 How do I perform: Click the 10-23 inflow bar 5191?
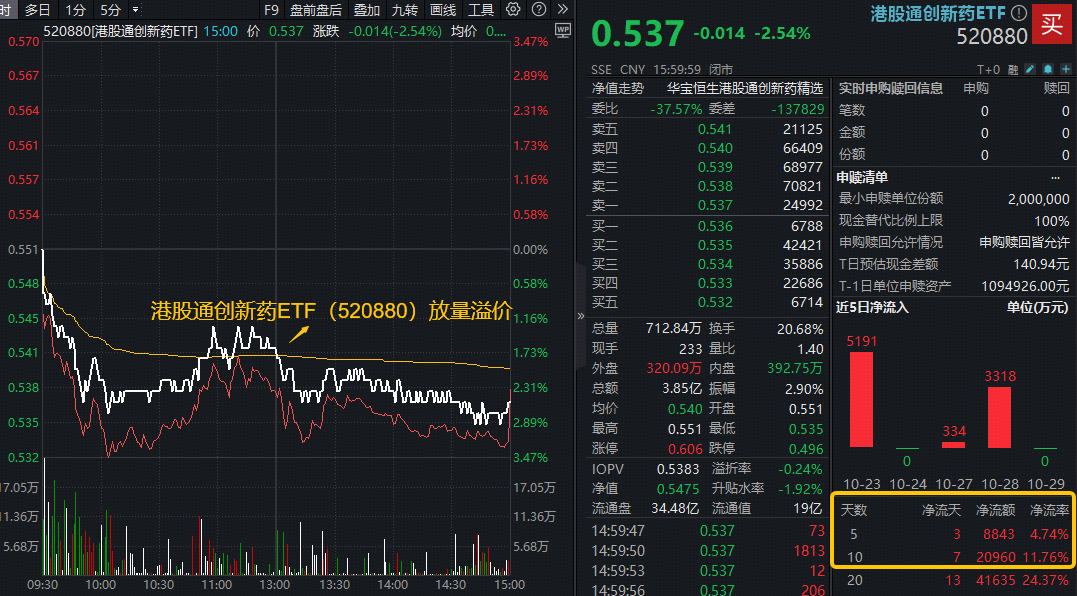(861, 400)
